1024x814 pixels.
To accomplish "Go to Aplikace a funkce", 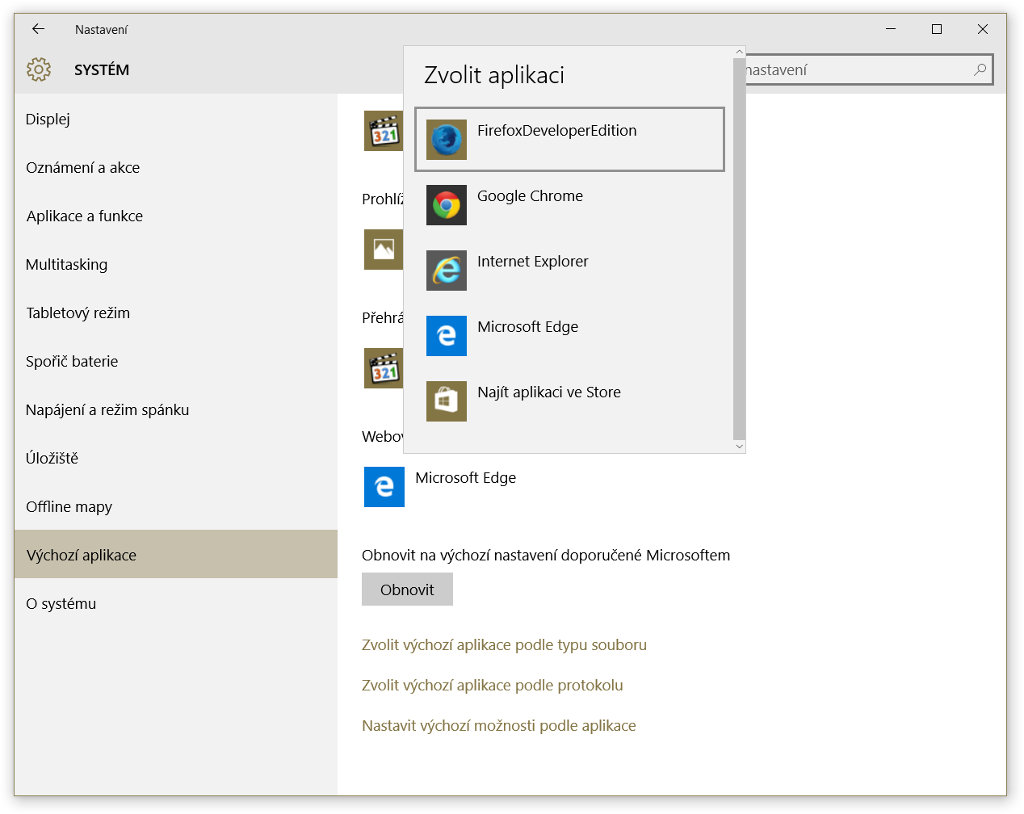I will pyautogui.click(x=176, y=216).
